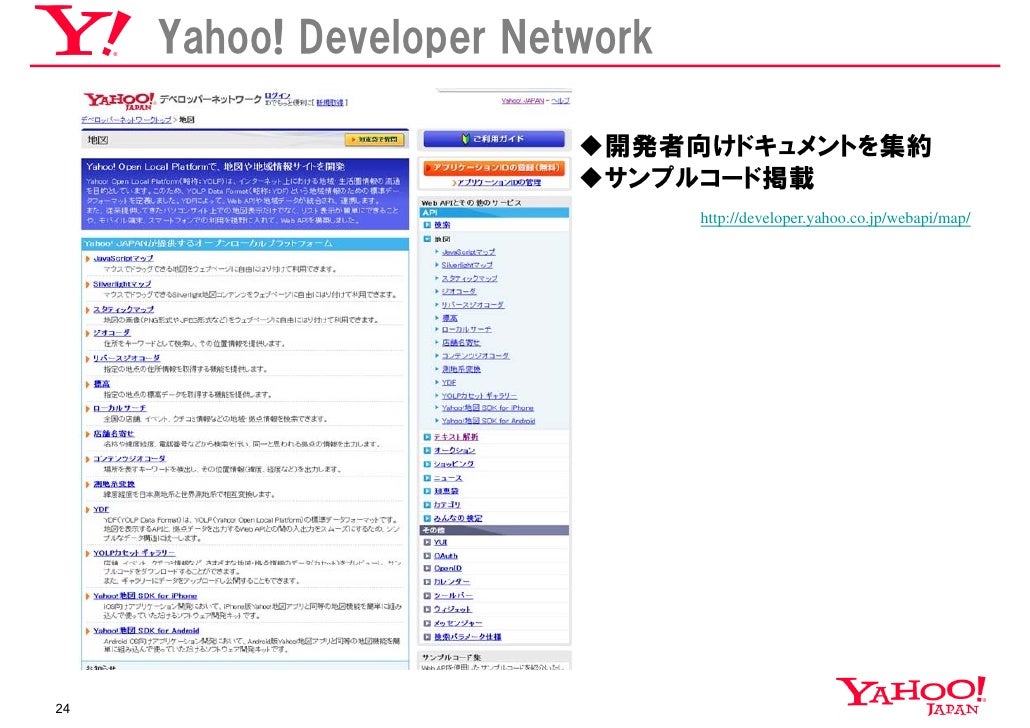Open 測地系変換 in the sidebar tree
The image size is (1030, 728).
click(460, 369)
